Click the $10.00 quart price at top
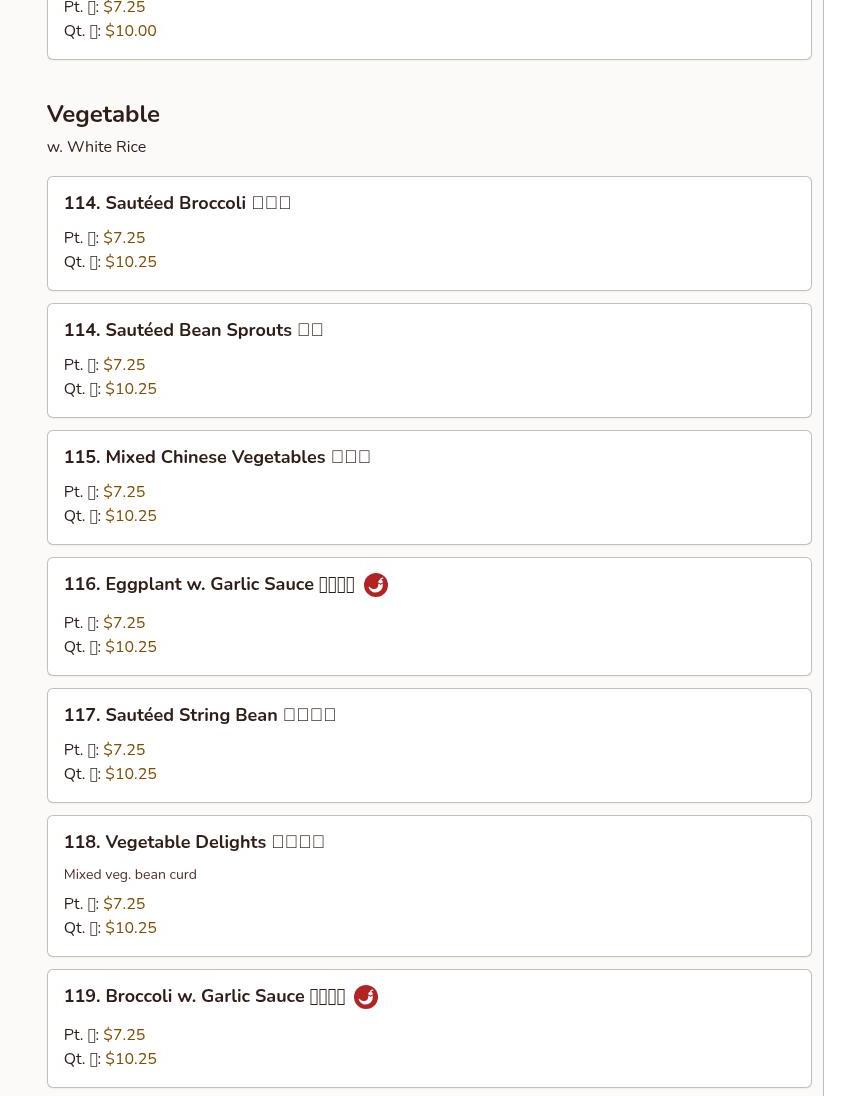 coord(131,31)
